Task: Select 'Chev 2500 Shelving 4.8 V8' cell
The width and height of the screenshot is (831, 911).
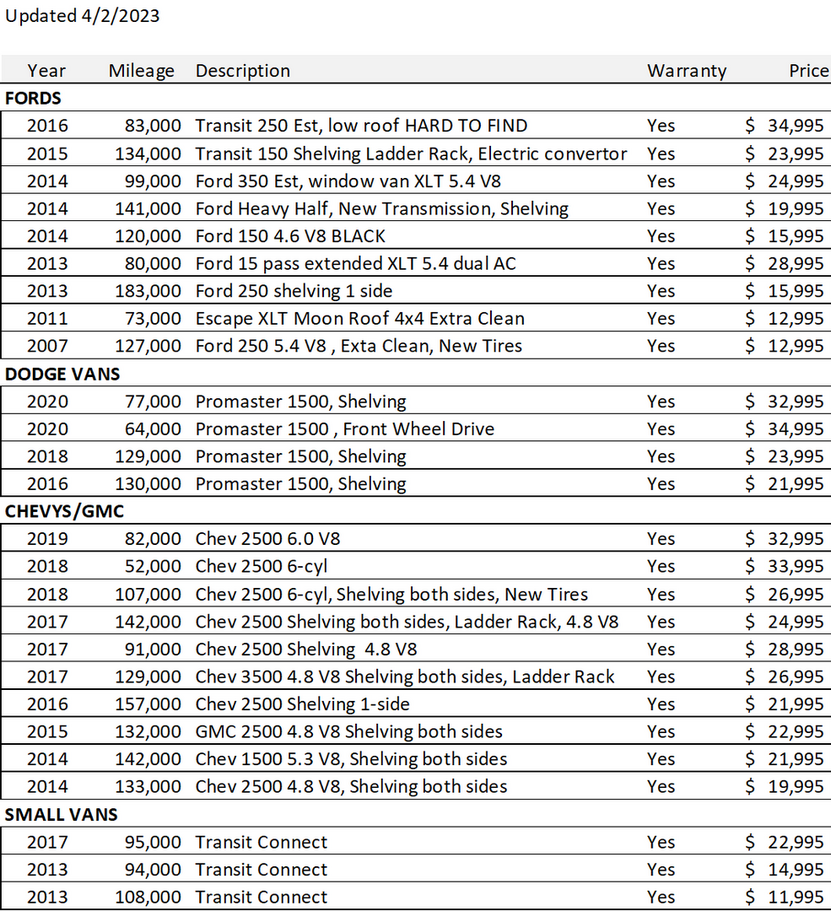Action: pos(306,649)
